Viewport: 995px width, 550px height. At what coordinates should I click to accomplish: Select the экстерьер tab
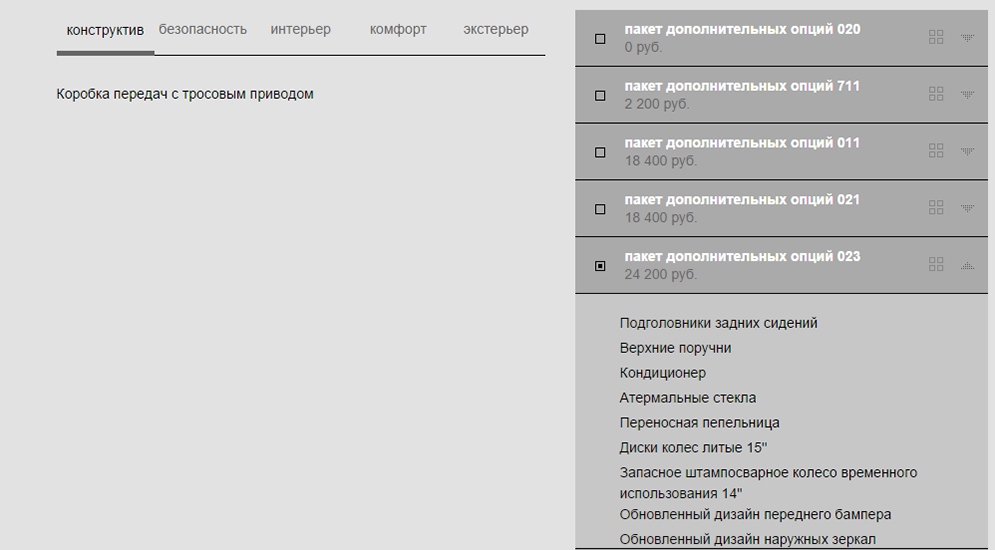coord(496,29)
